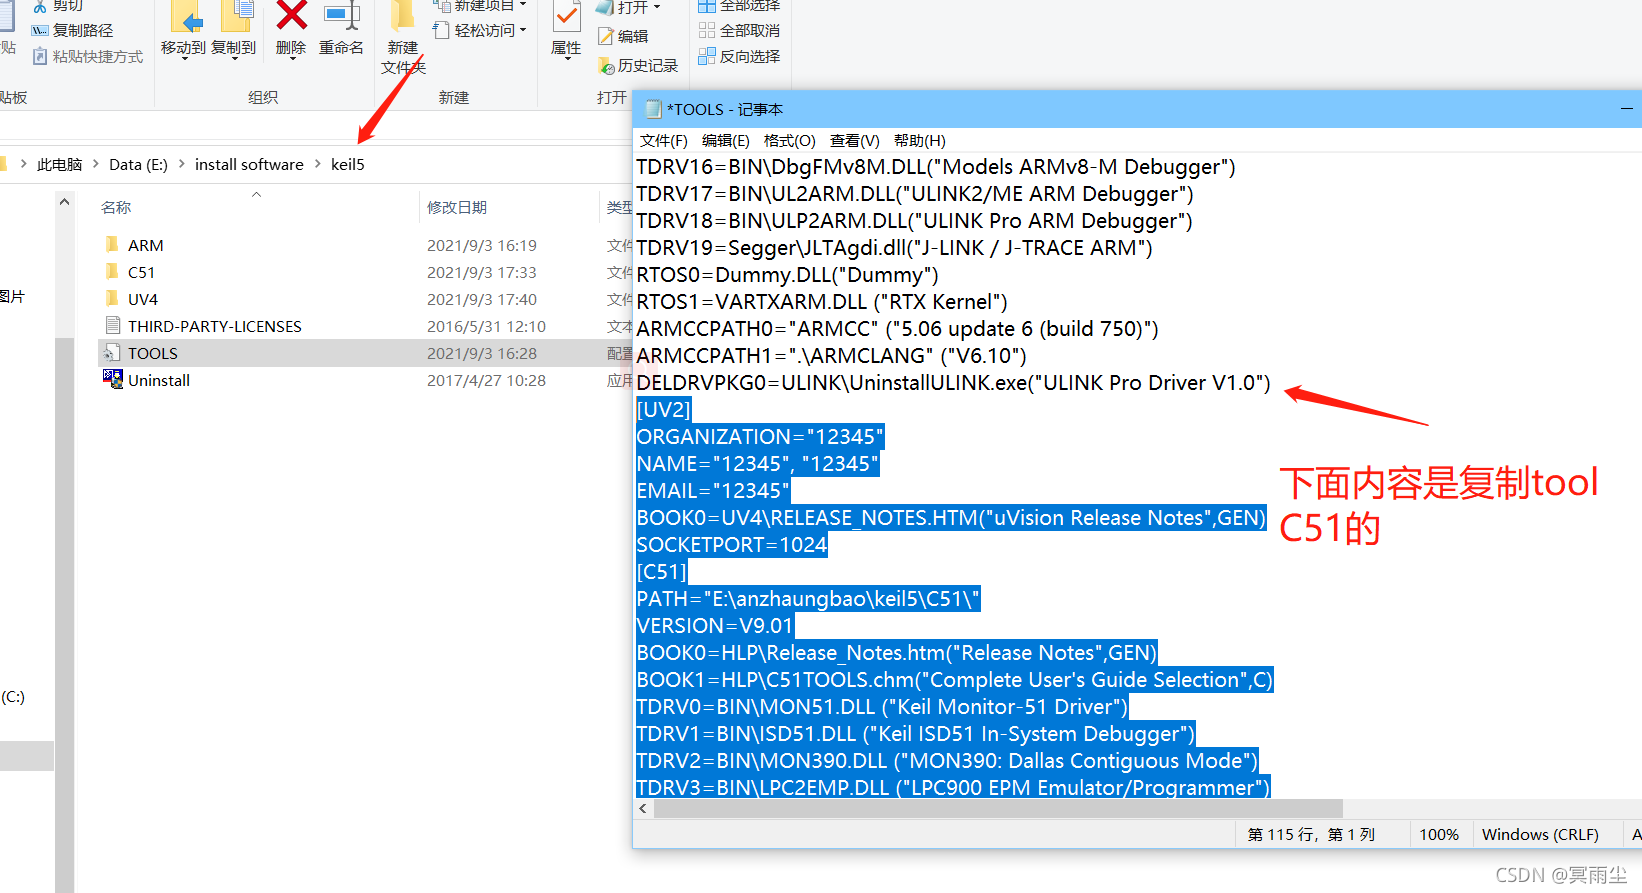Image resolution: width=1642 pixels, height=893 pixels.
Task: Open Notepad File (文件) menu
Action: [664, 141]
